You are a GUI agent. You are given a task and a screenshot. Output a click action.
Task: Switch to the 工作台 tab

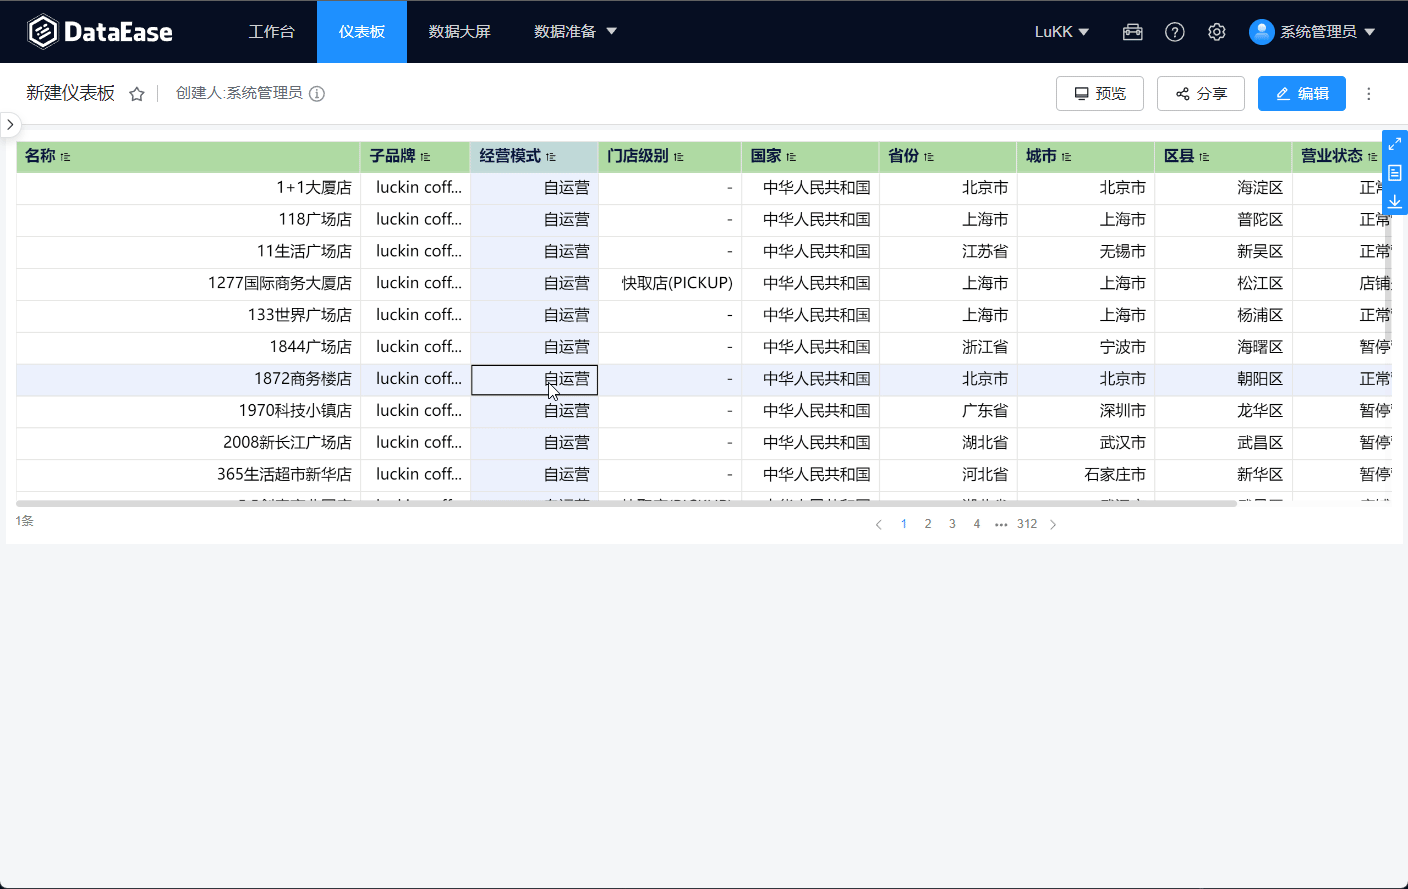pyautogui.click(x=272, y=31)
